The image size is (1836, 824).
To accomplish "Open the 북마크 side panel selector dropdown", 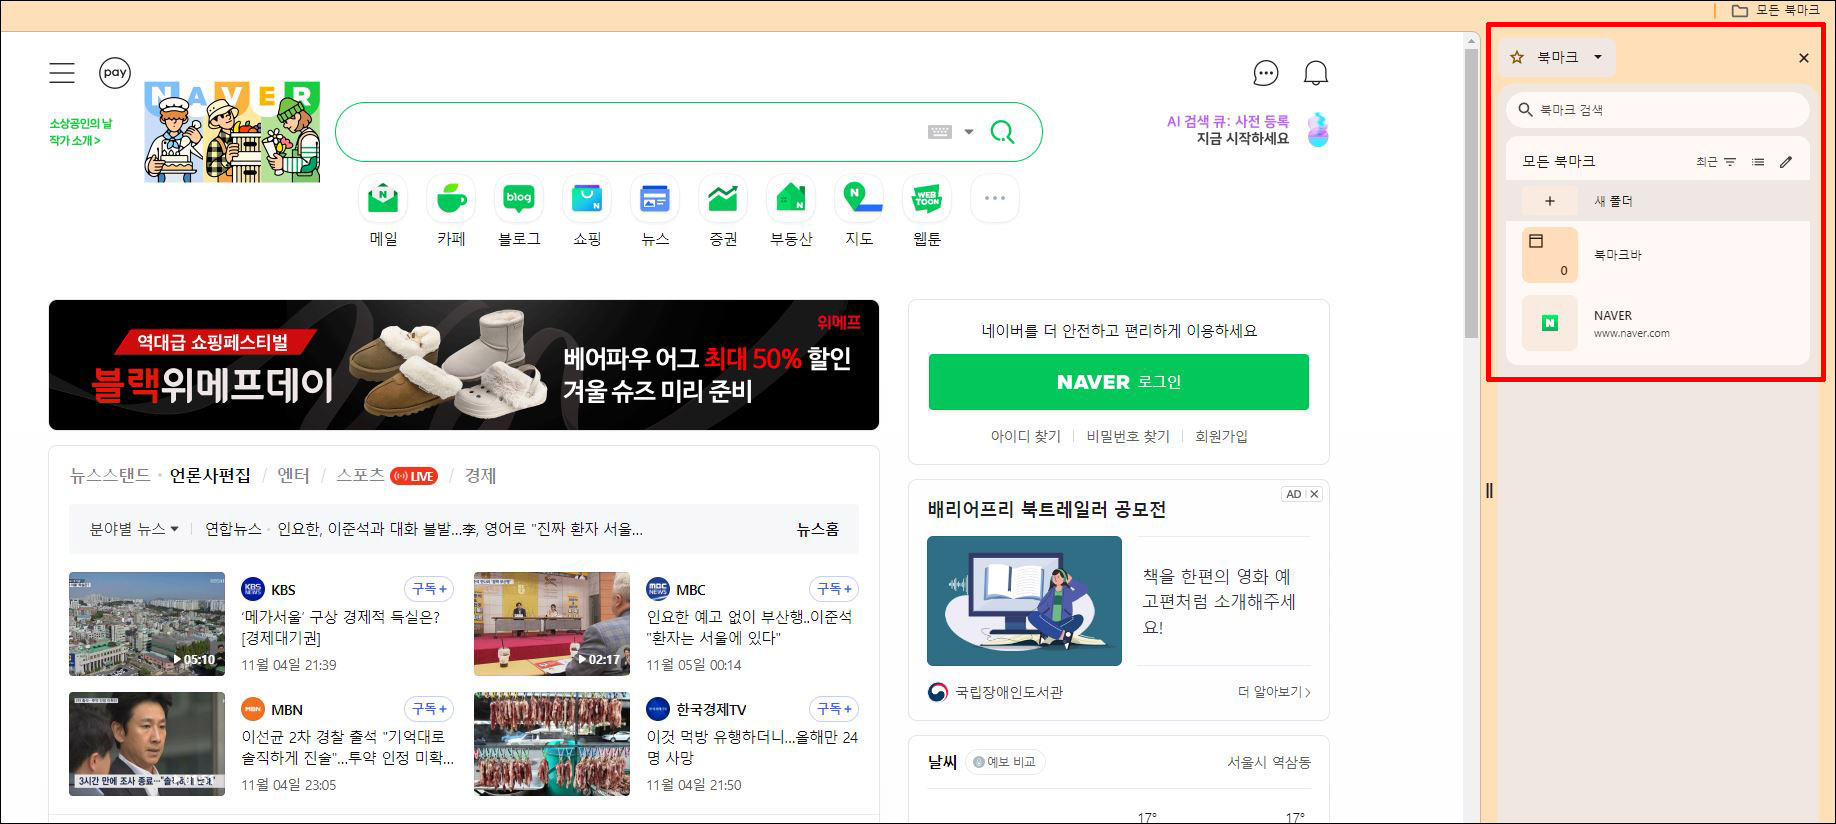I will tap(1557, 57).
